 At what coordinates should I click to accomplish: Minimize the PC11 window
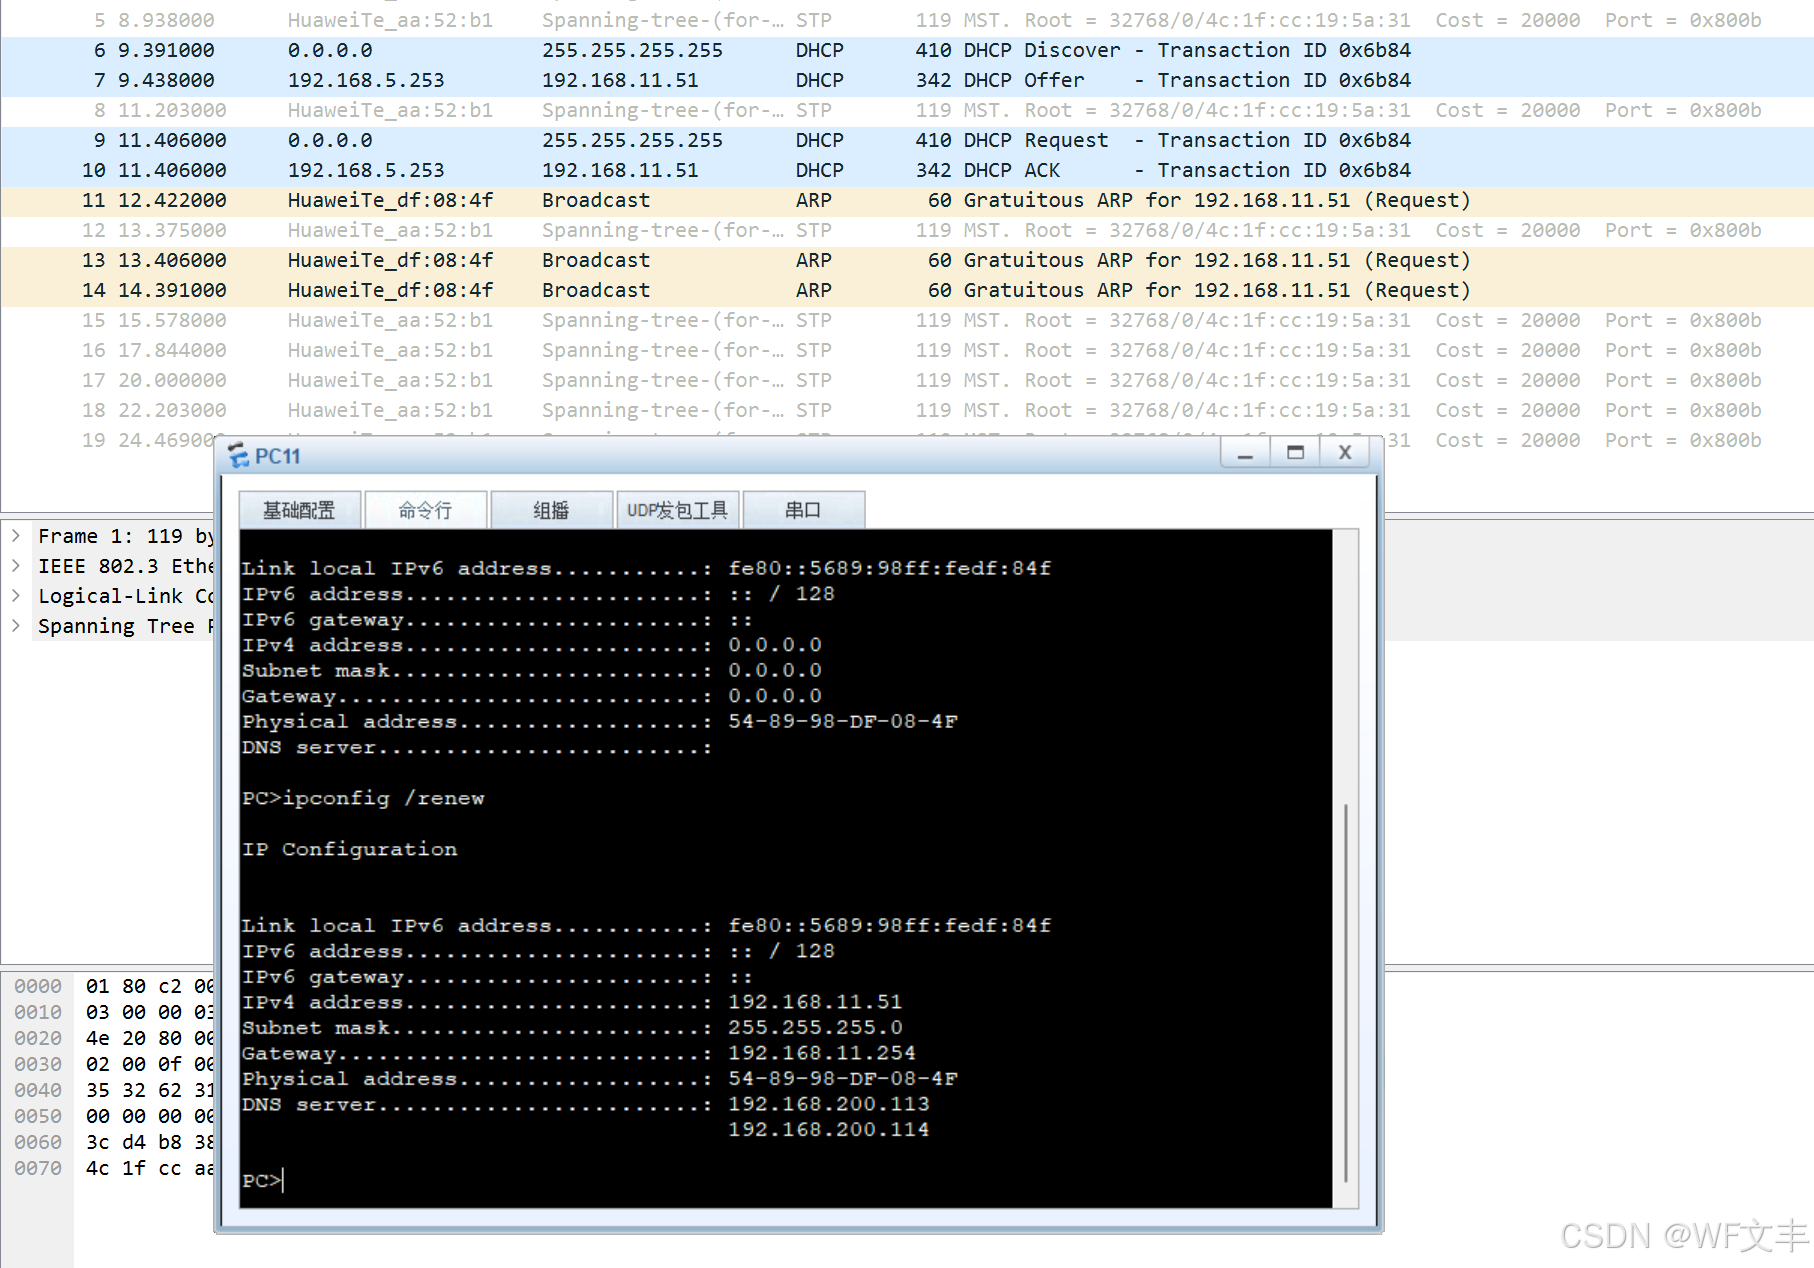coord(1245,453)
